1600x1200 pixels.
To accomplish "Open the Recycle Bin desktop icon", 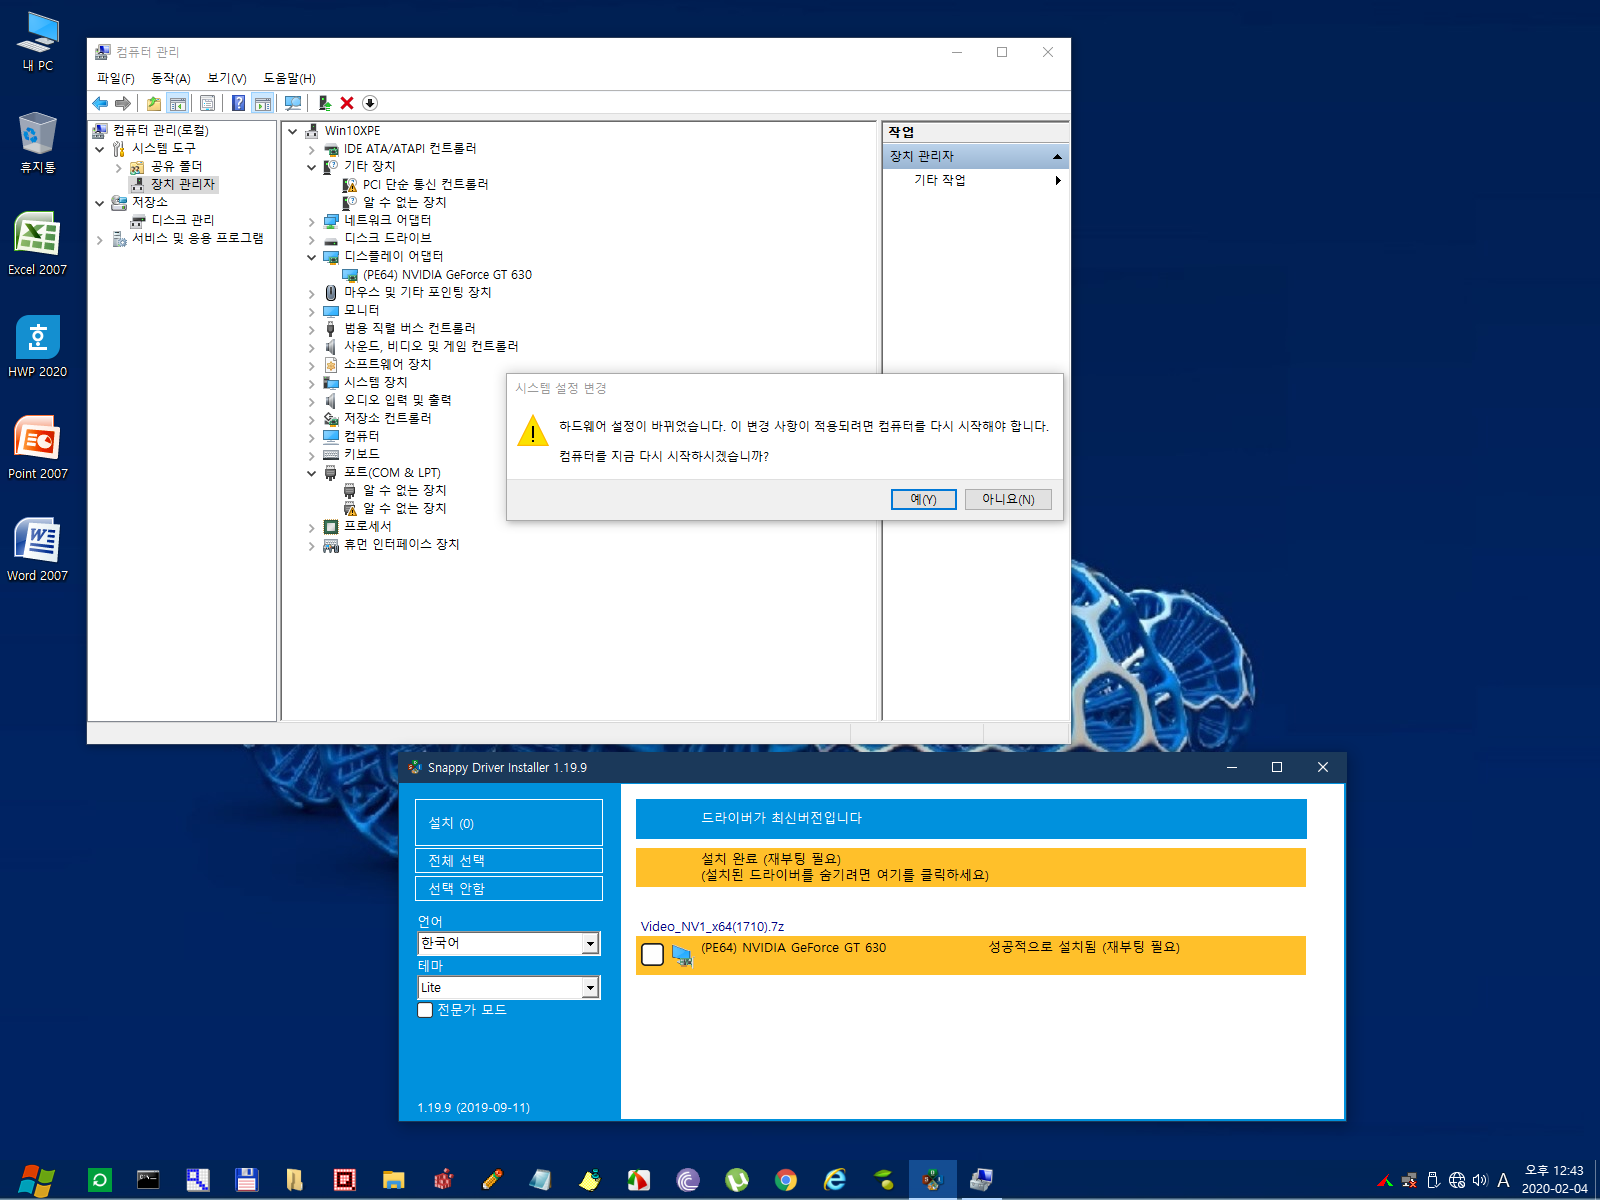I will (37, 142).
